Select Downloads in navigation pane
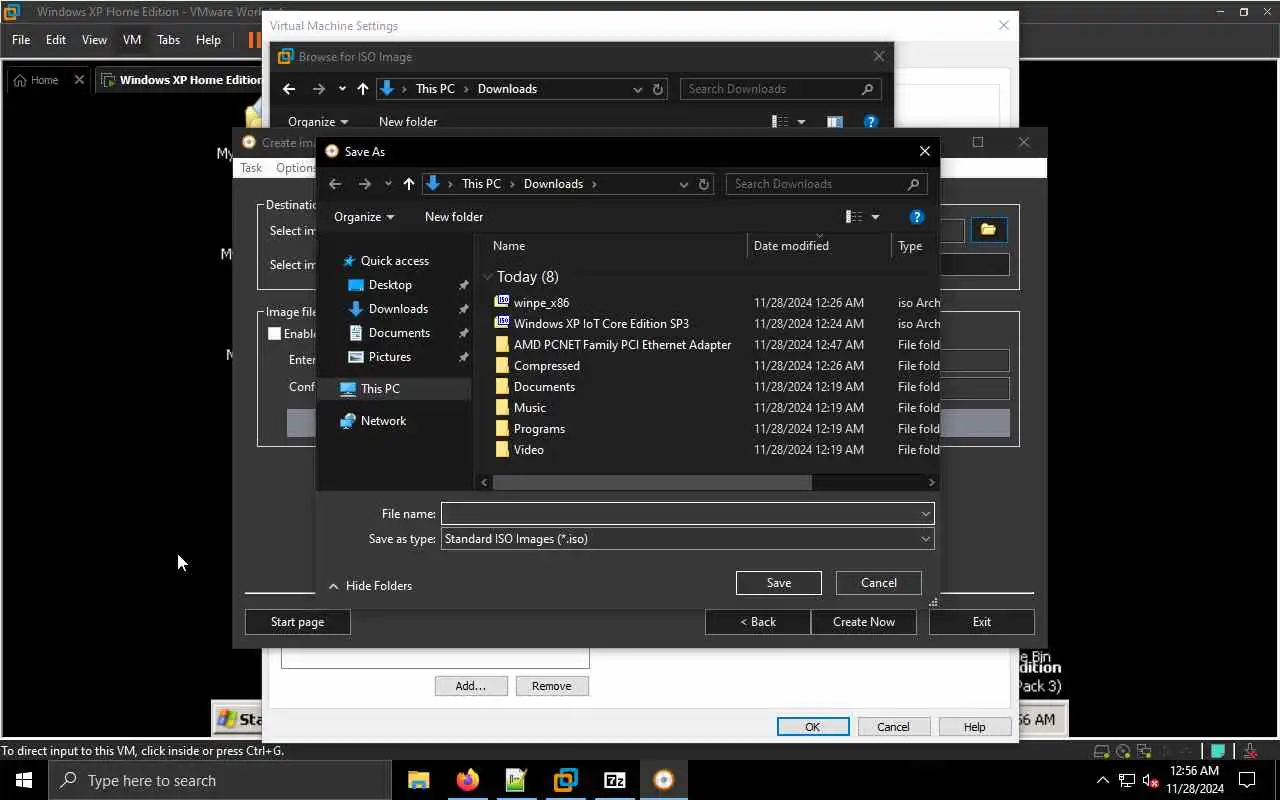Viewport: 1280px width, 800px height. [398, 309]
